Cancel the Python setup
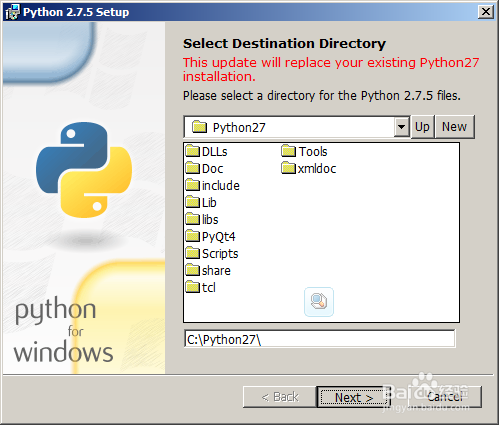 click(x=445, y=397)
